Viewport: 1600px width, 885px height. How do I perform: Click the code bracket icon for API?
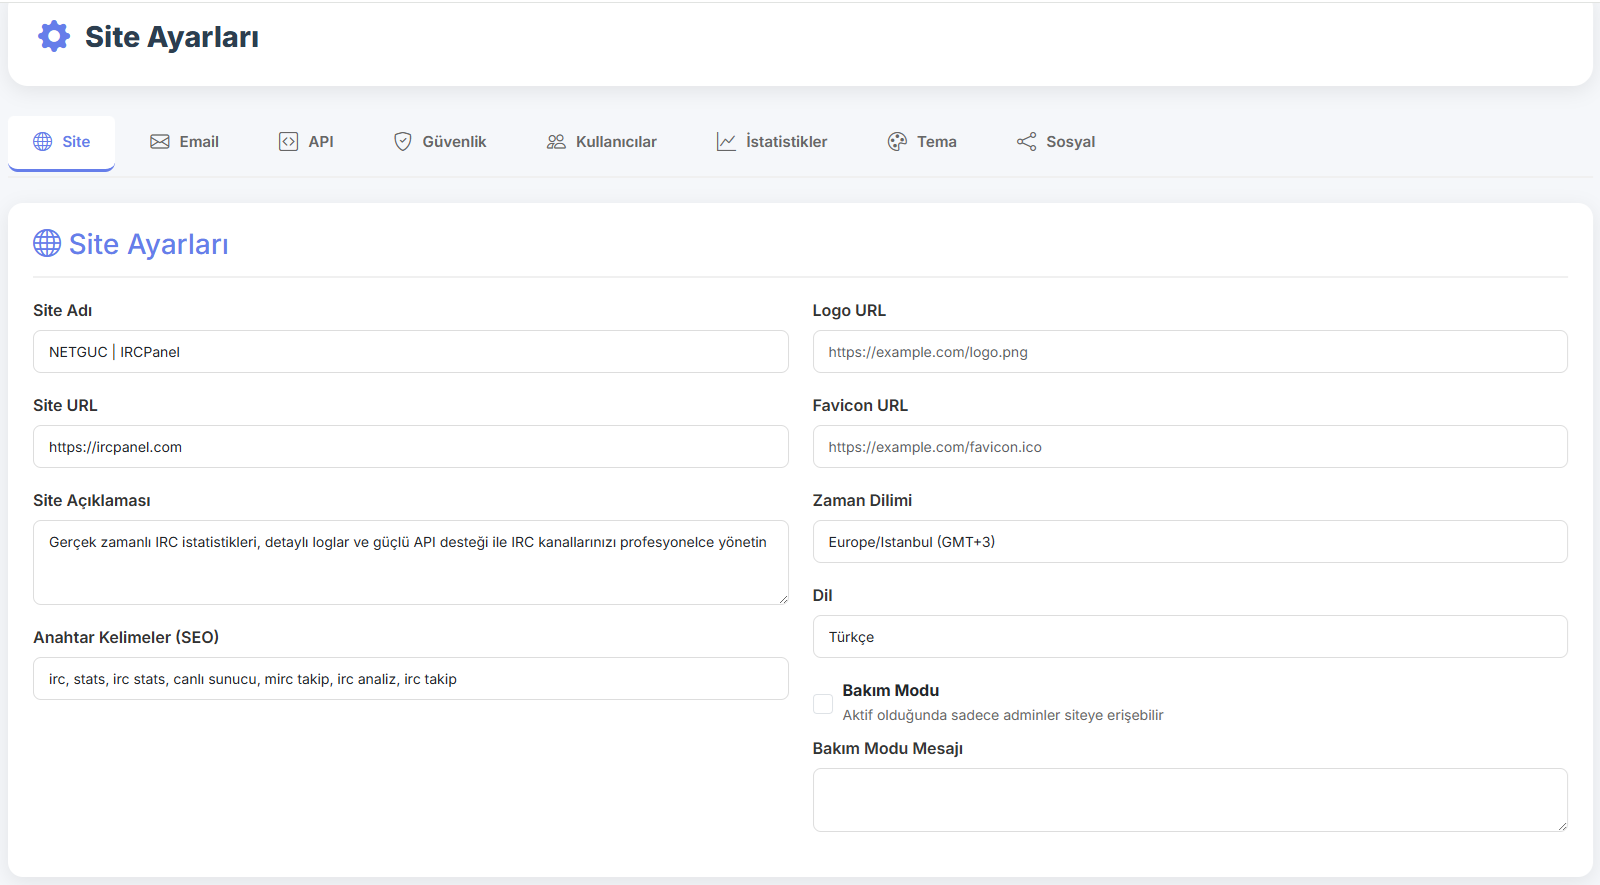[x=288, y=142]
